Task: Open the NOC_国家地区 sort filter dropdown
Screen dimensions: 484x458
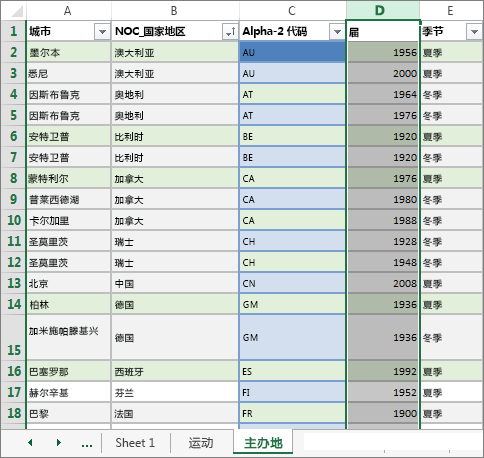Action: [x=230, y=32]
